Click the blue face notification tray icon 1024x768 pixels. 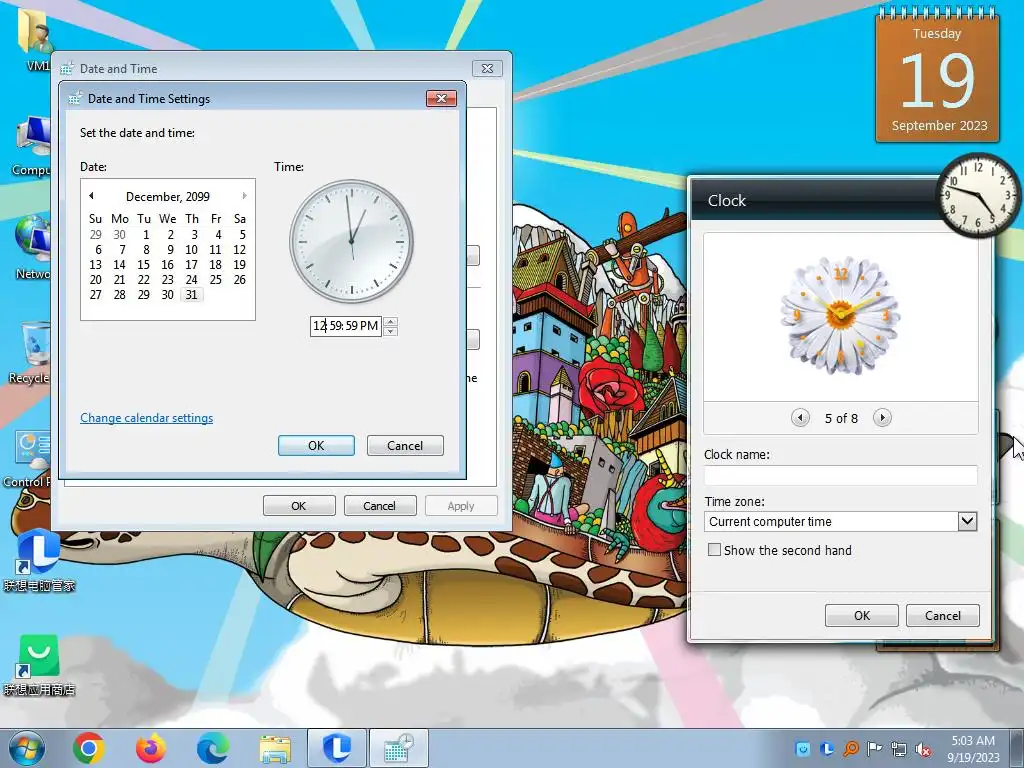(x=803, y=749)
